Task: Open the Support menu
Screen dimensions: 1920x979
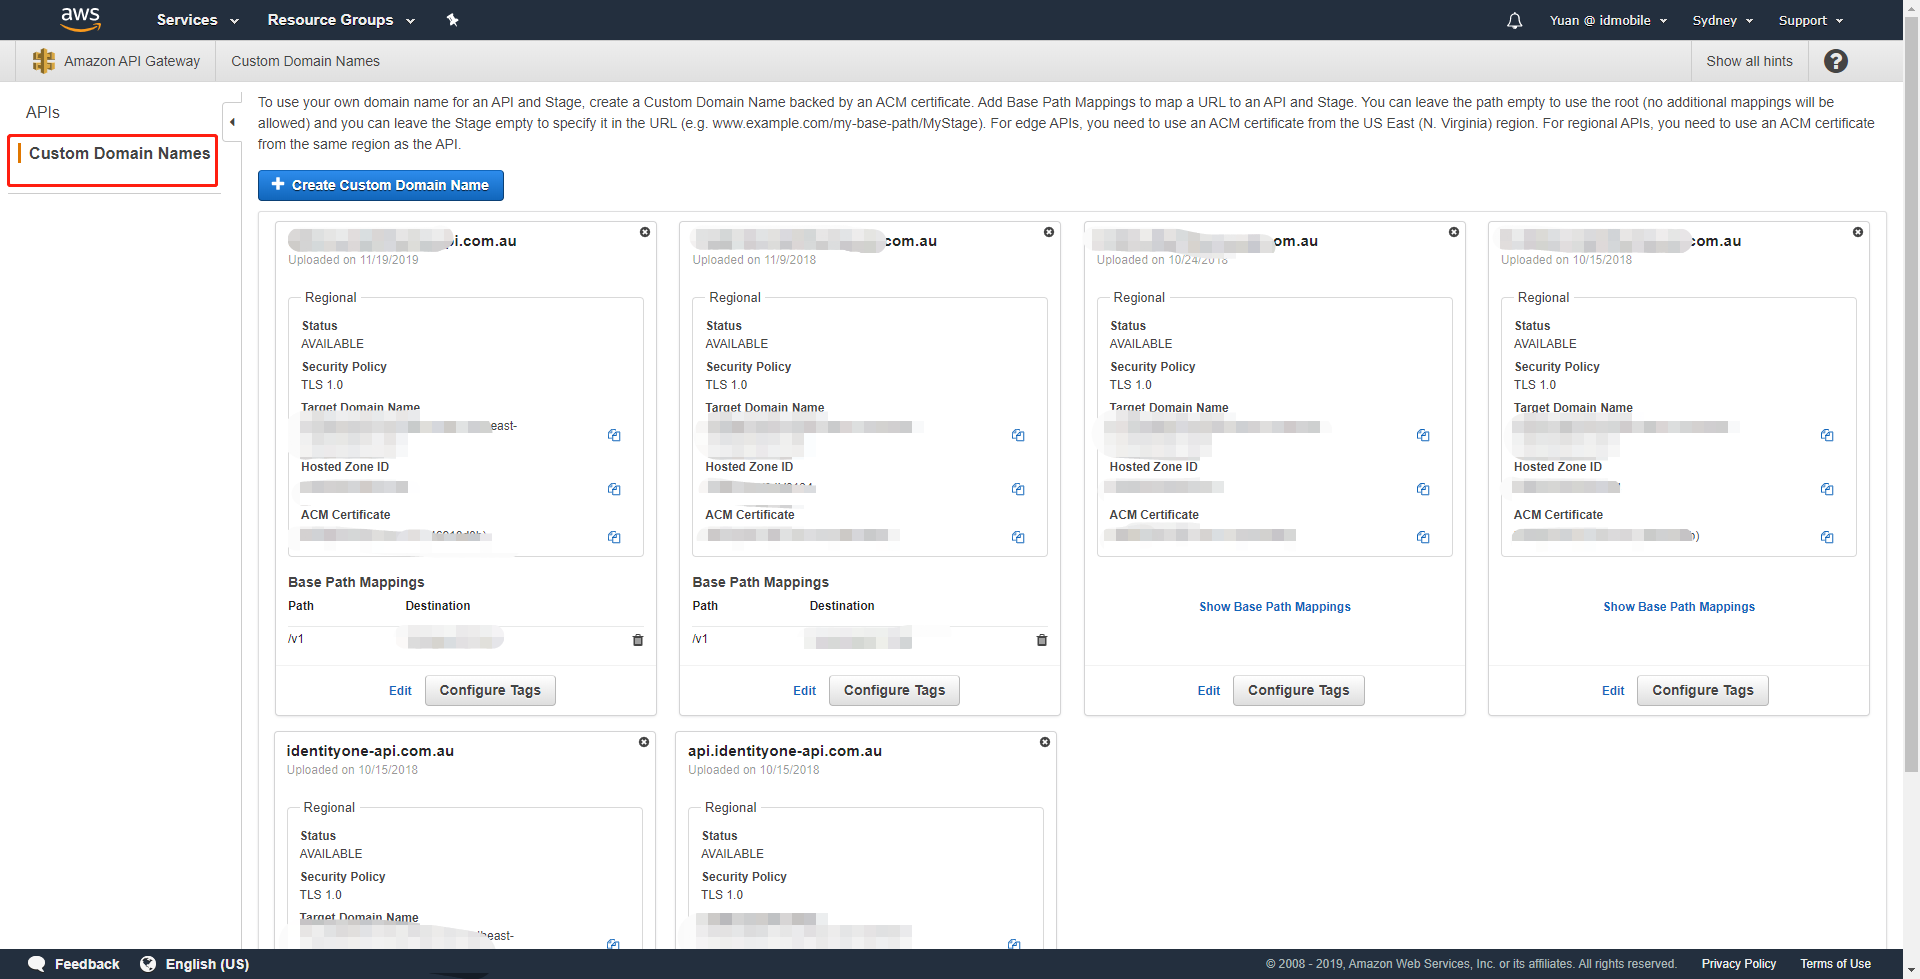Action: [1810, 20]
